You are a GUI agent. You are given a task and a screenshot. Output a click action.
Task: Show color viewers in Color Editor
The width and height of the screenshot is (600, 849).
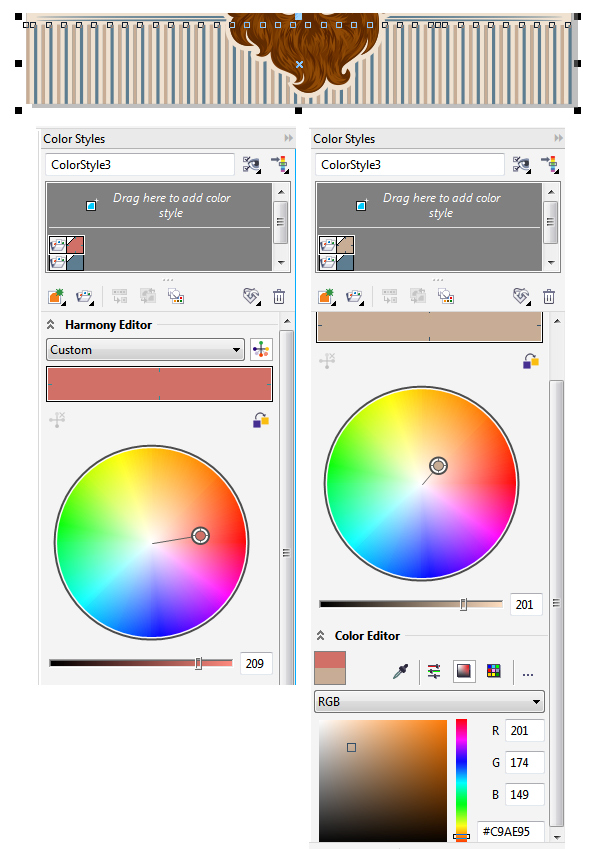pyautogui.click(x=464, y=671)
